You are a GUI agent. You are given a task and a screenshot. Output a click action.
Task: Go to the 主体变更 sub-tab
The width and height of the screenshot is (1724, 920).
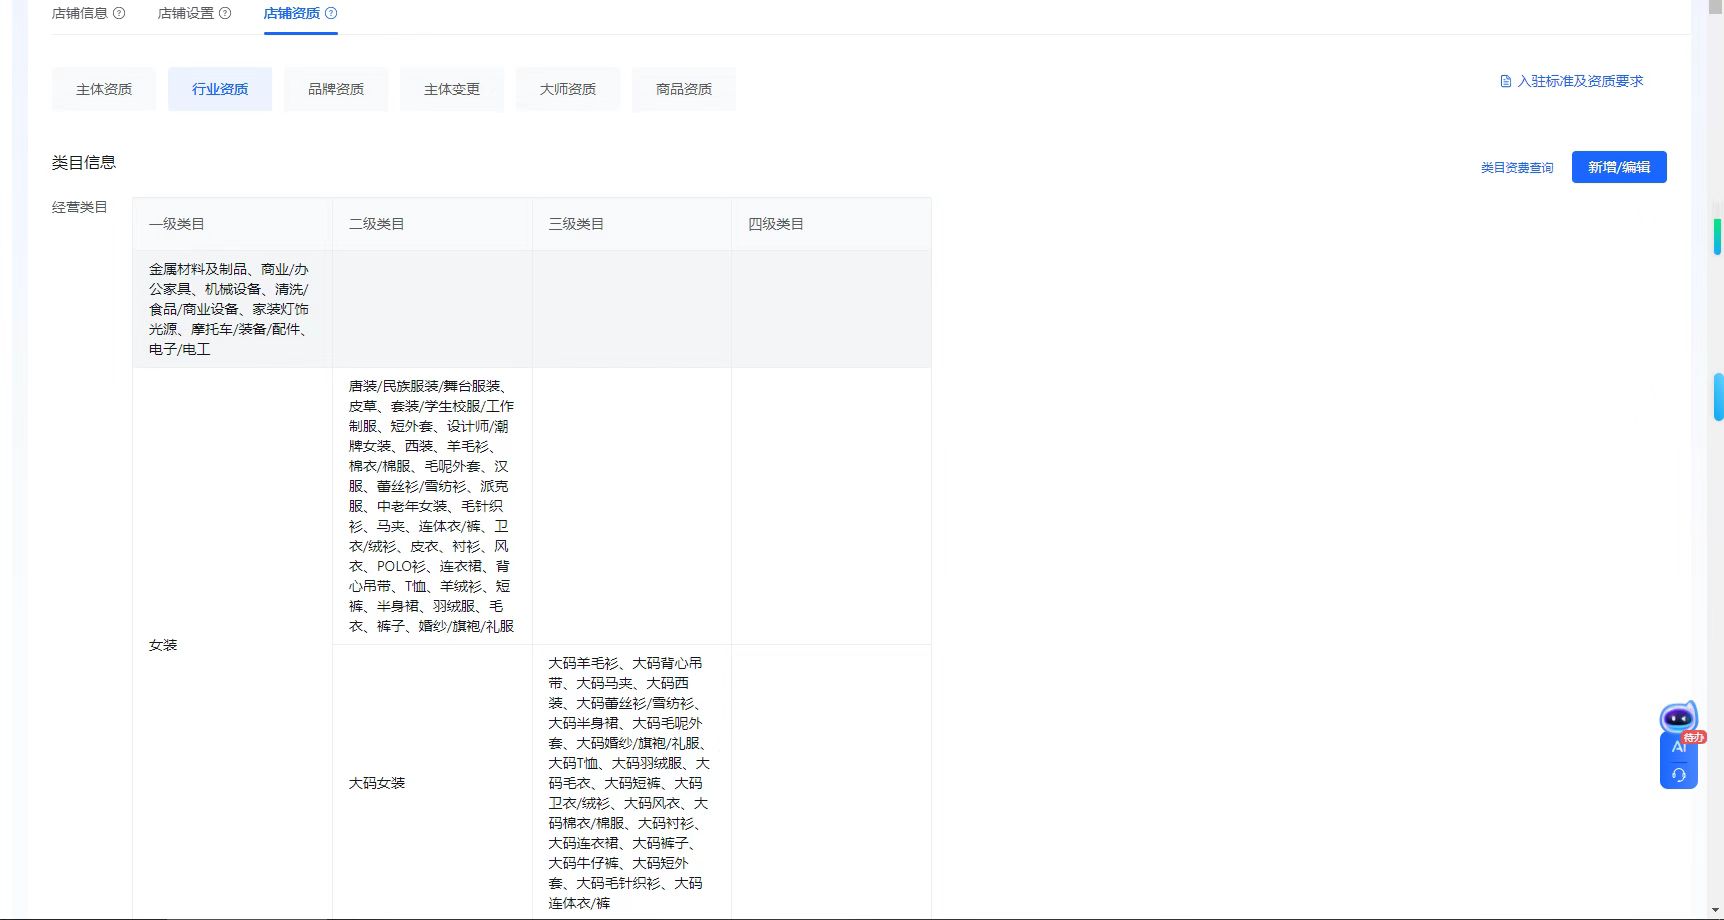tap(452, 90)
